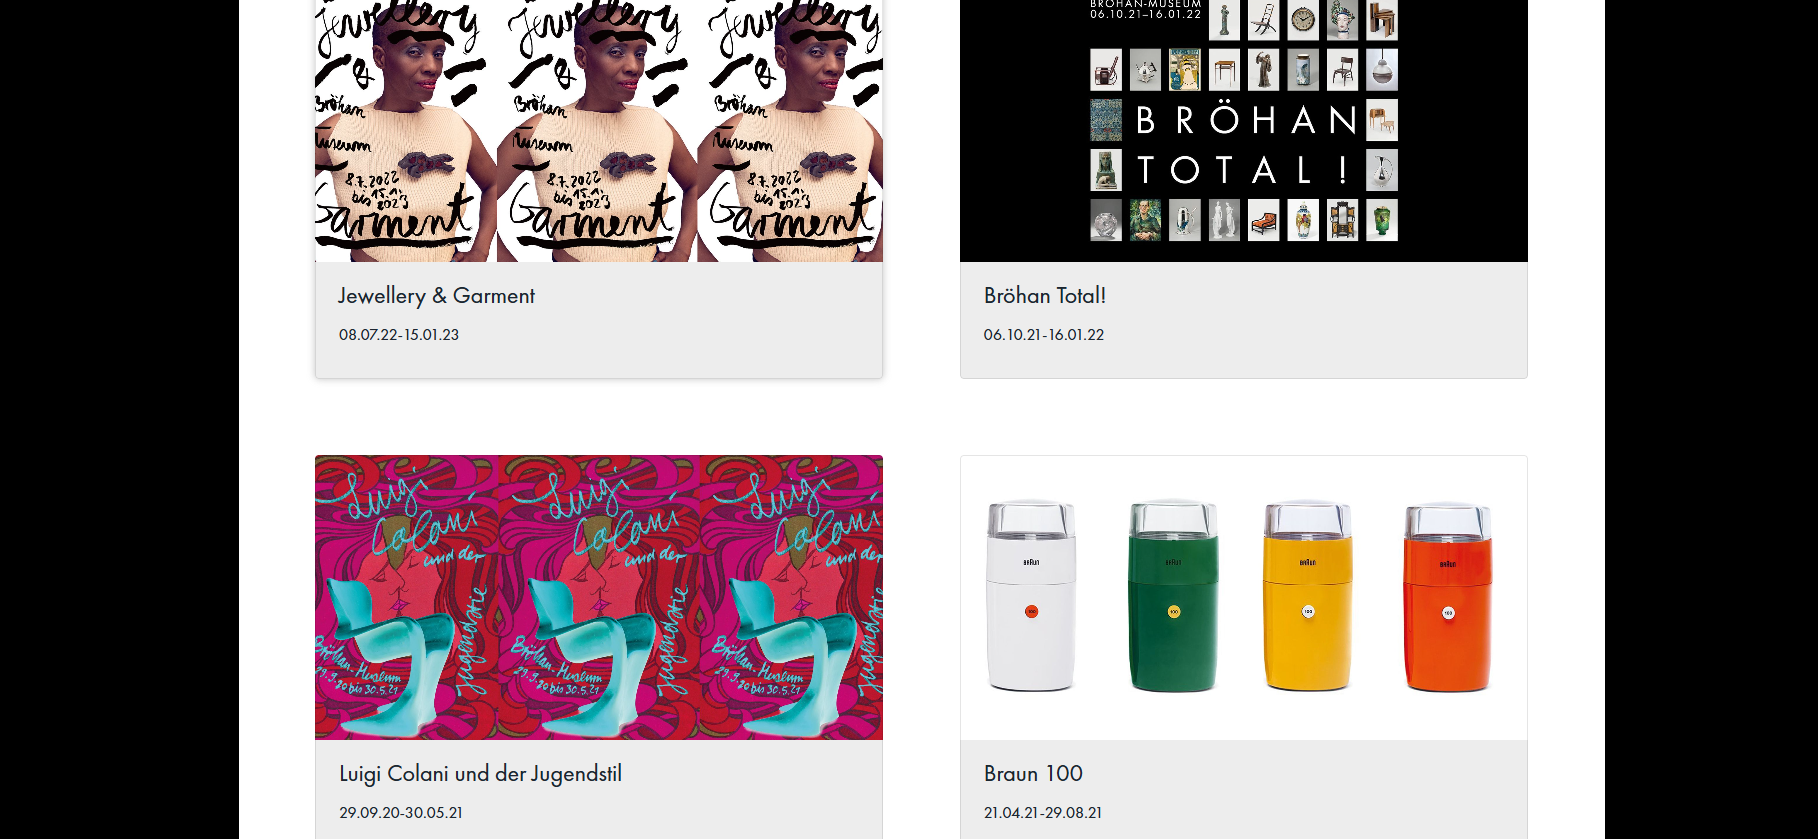Screen dimensions: 1818x839
Task: Select the Braun 100 exhibition title
Action: [x=1033, y=774]
